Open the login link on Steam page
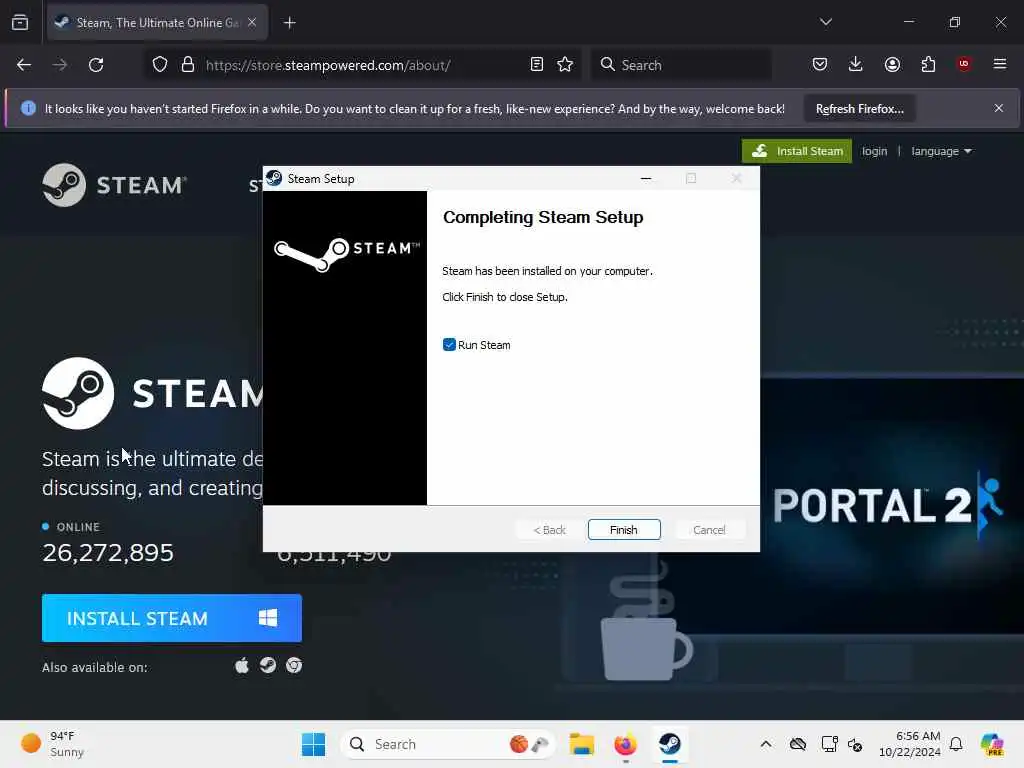Image resolution: width=1024 pixels, height=768 pixels. pos(874,151)
